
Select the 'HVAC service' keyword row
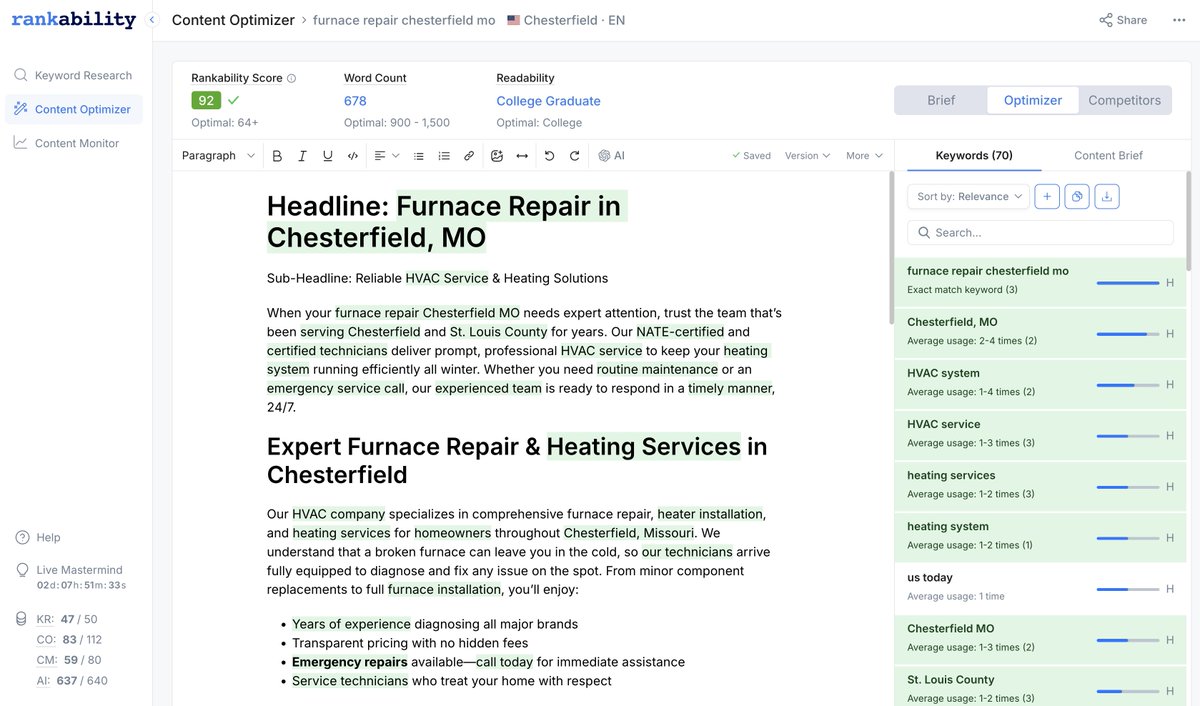(x=1040, y=433)
